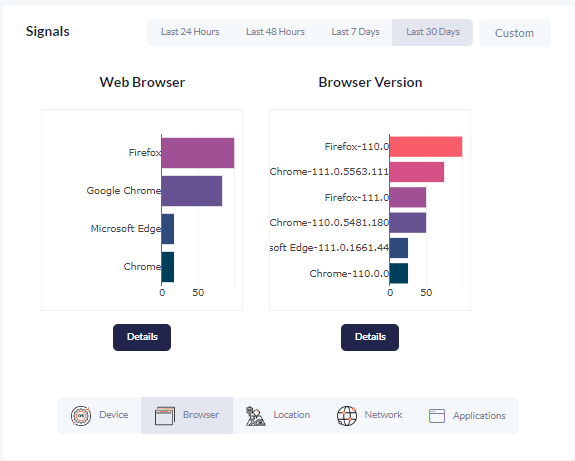Click the Location map icon
This screenshot has width=575, height=461.
pyautogui.click(x=256, y=416)
